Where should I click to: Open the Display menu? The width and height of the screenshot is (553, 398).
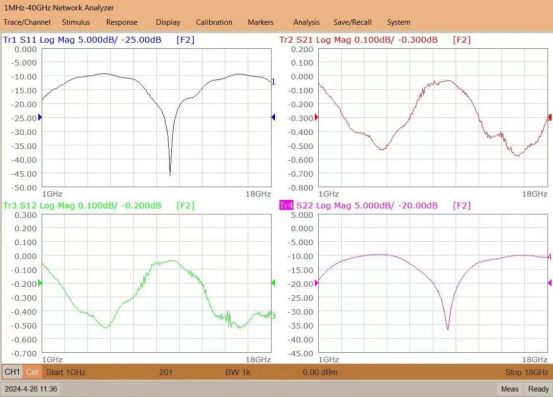[x=168, y=22]
